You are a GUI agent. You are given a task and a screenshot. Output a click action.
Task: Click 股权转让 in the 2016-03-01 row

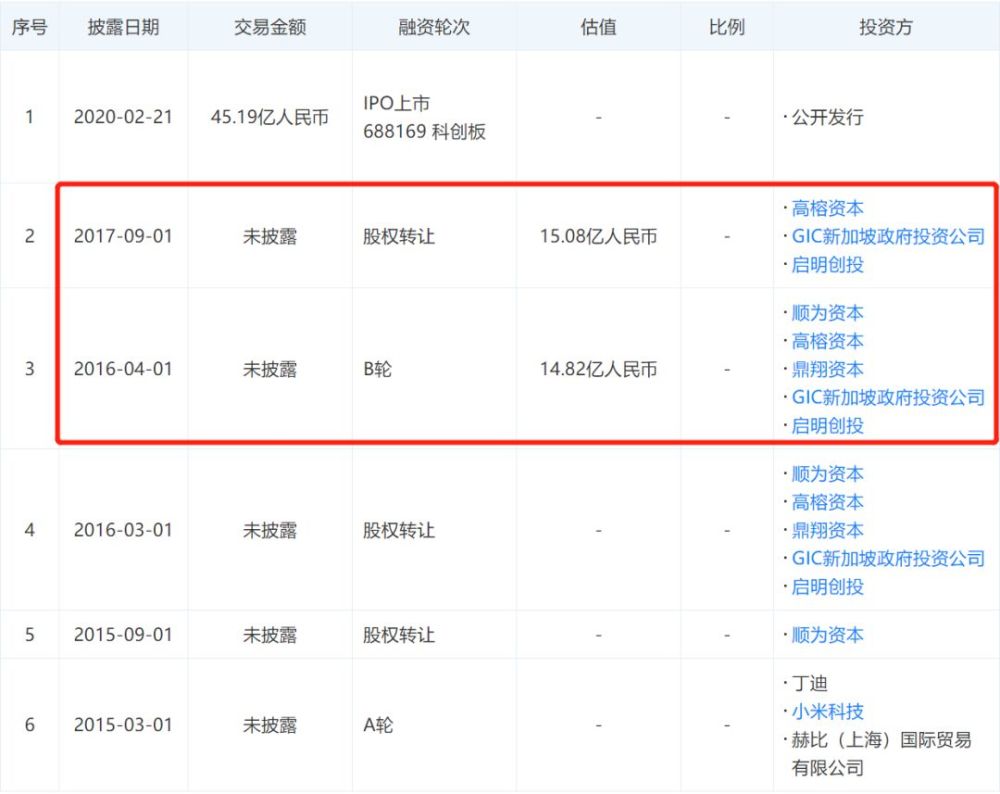pyautogui.click(x=399, y=530)
